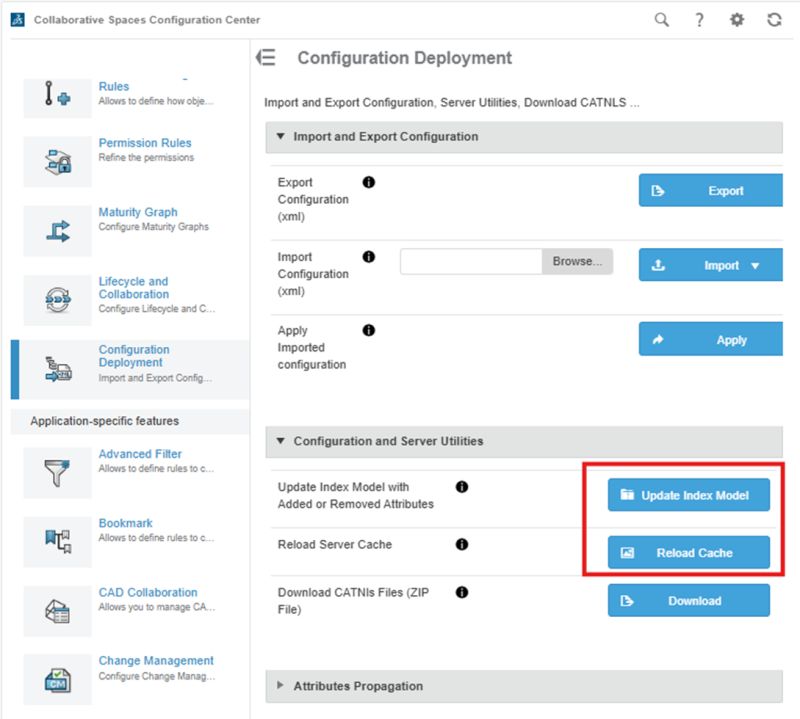
Task: Click the Bookmark icon
Action: point(56,539)
